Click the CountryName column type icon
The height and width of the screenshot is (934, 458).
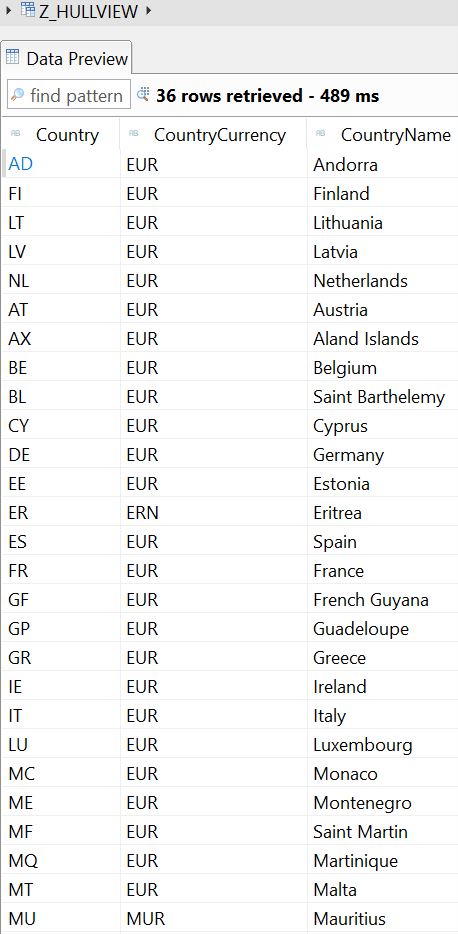(x=320, y=135)
